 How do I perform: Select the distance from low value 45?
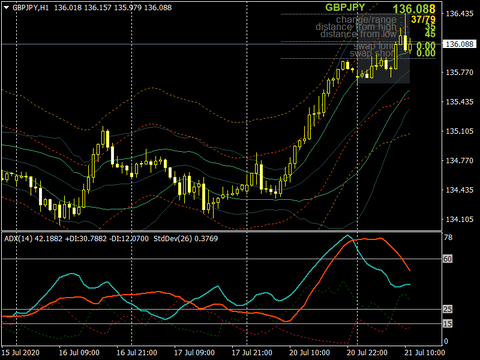pyautogui.click(x=430, y=34)
